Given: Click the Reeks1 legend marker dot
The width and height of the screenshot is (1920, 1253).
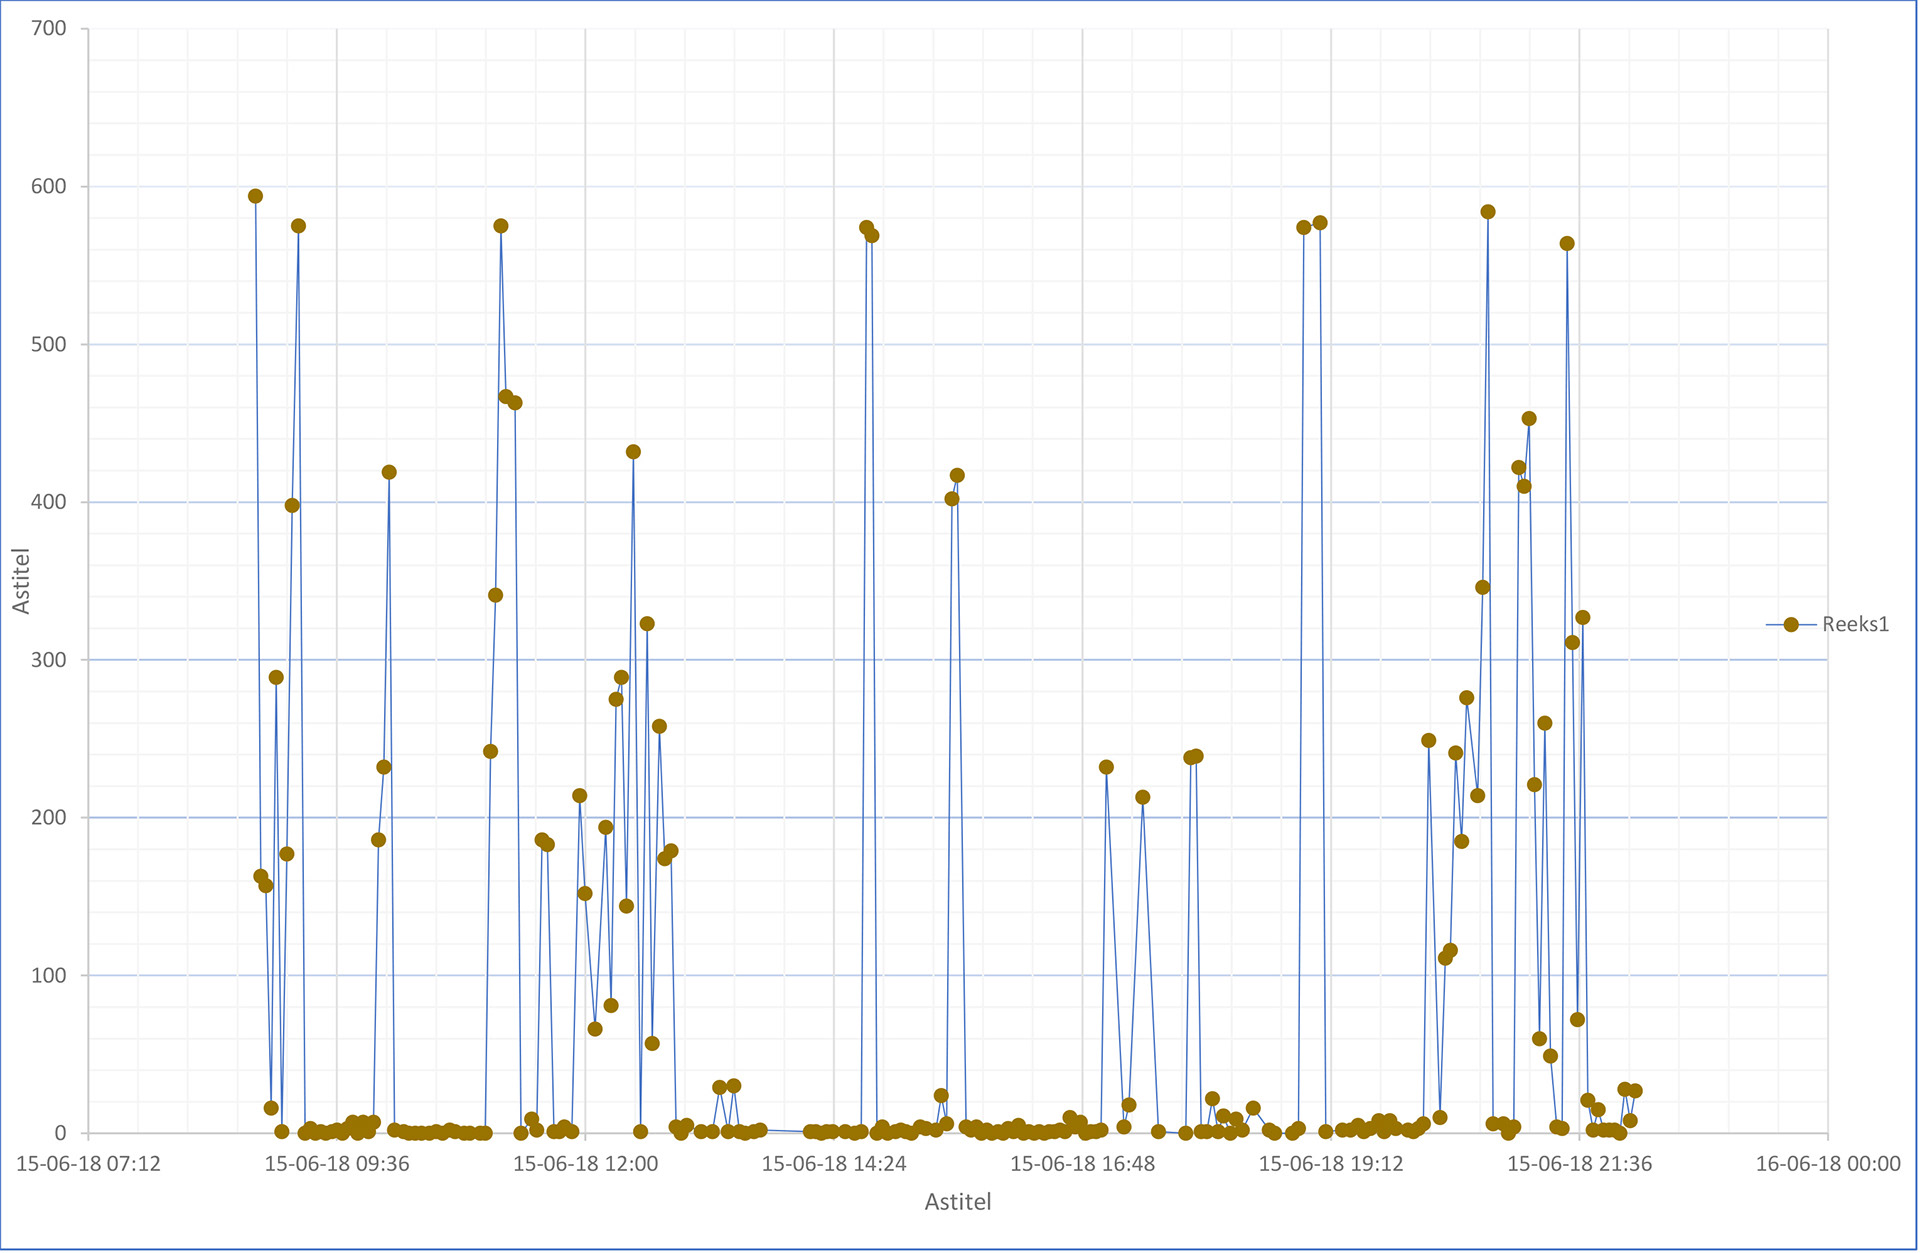Looking at the screenshot, I should click(x=1791, y=625).
